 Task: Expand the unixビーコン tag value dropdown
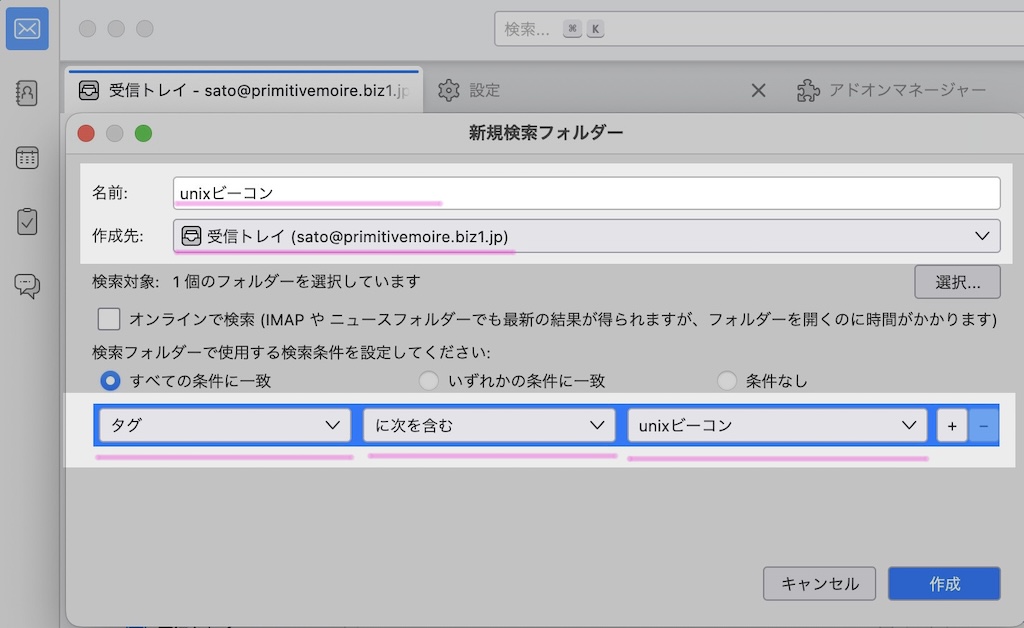(x=777, y=426)
